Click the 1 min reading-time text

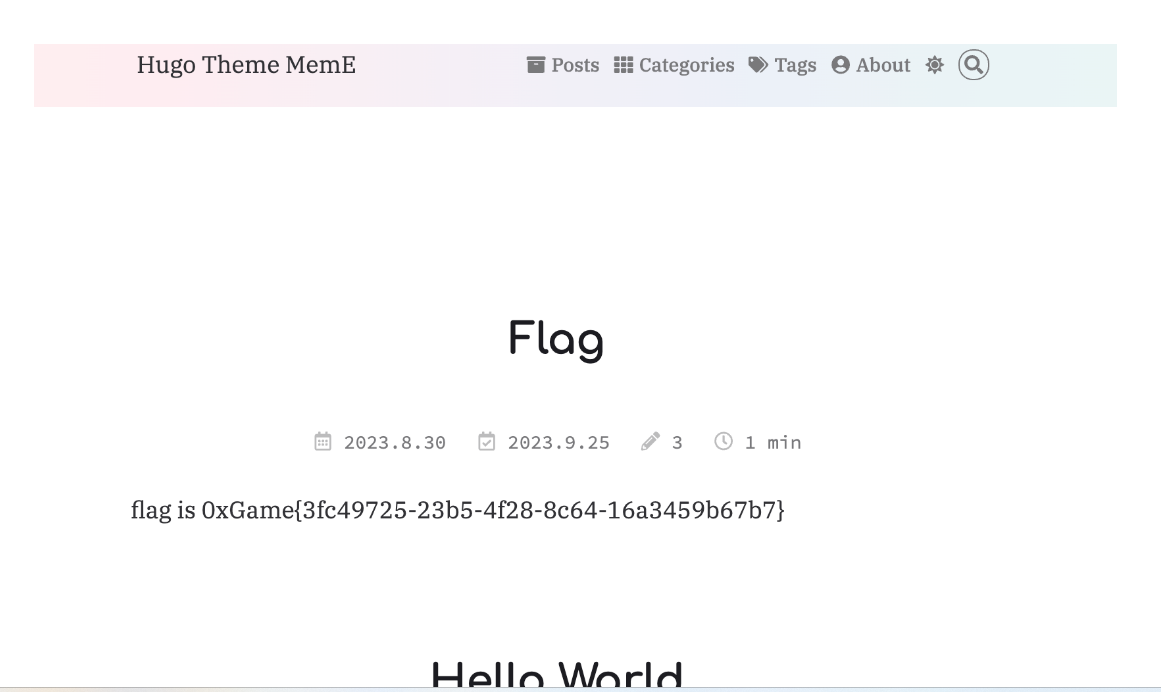770,441
